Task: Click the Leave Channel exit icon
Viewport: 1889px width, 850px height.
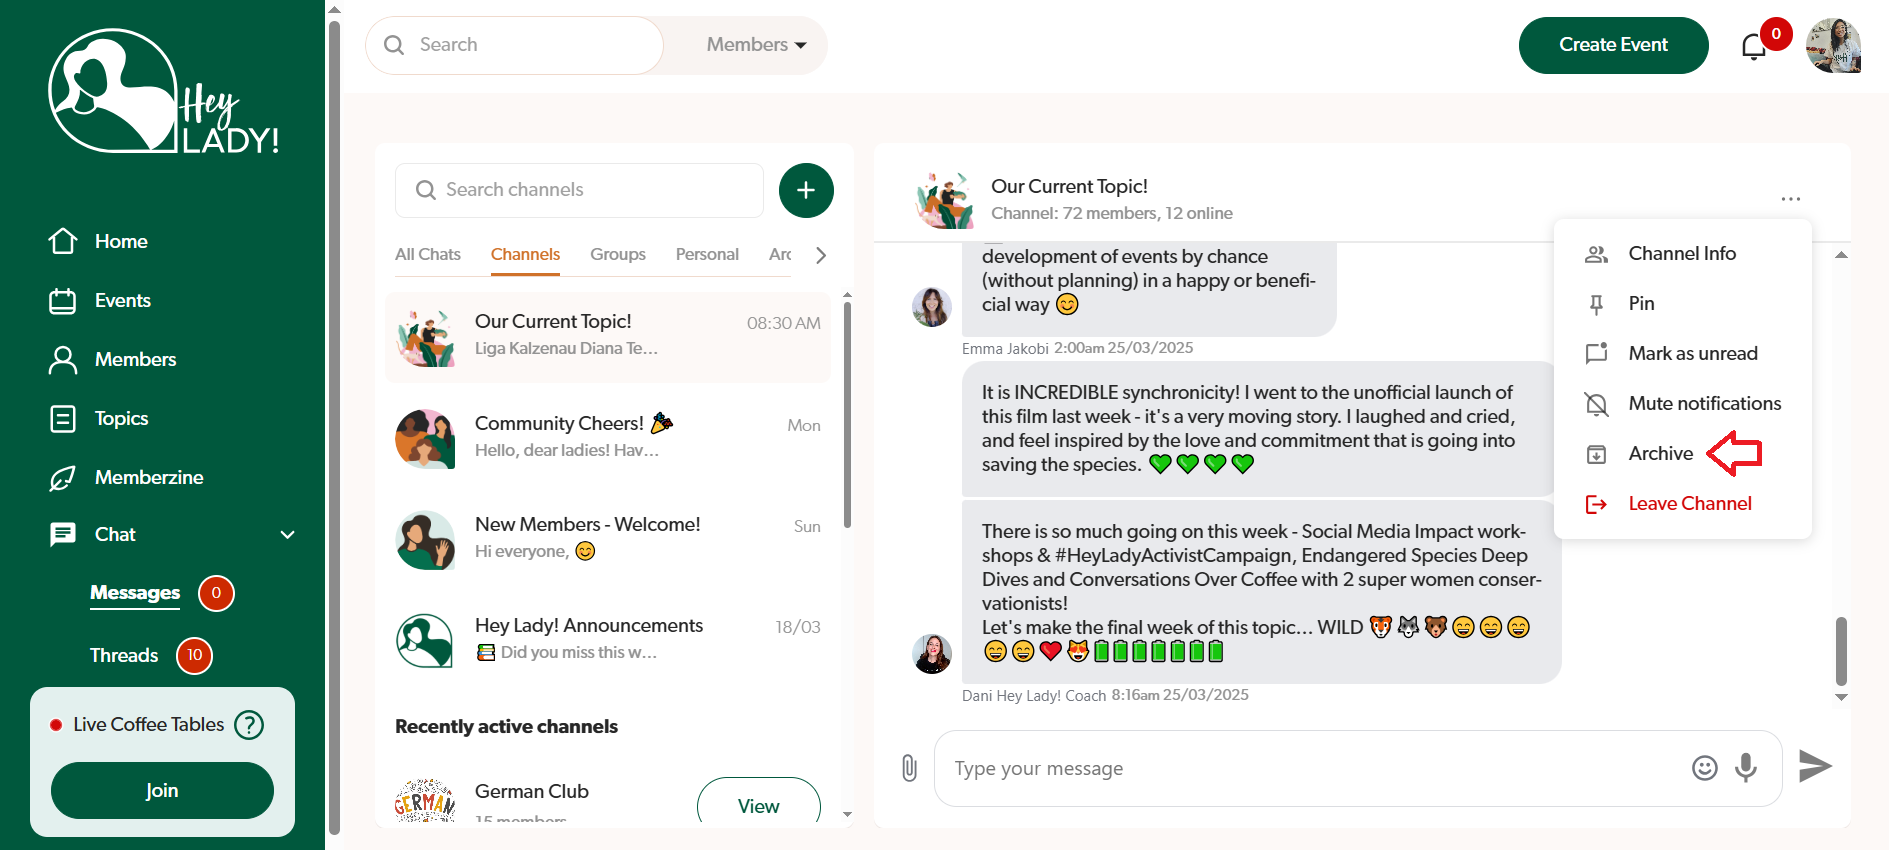Action: pos(1596,504)
